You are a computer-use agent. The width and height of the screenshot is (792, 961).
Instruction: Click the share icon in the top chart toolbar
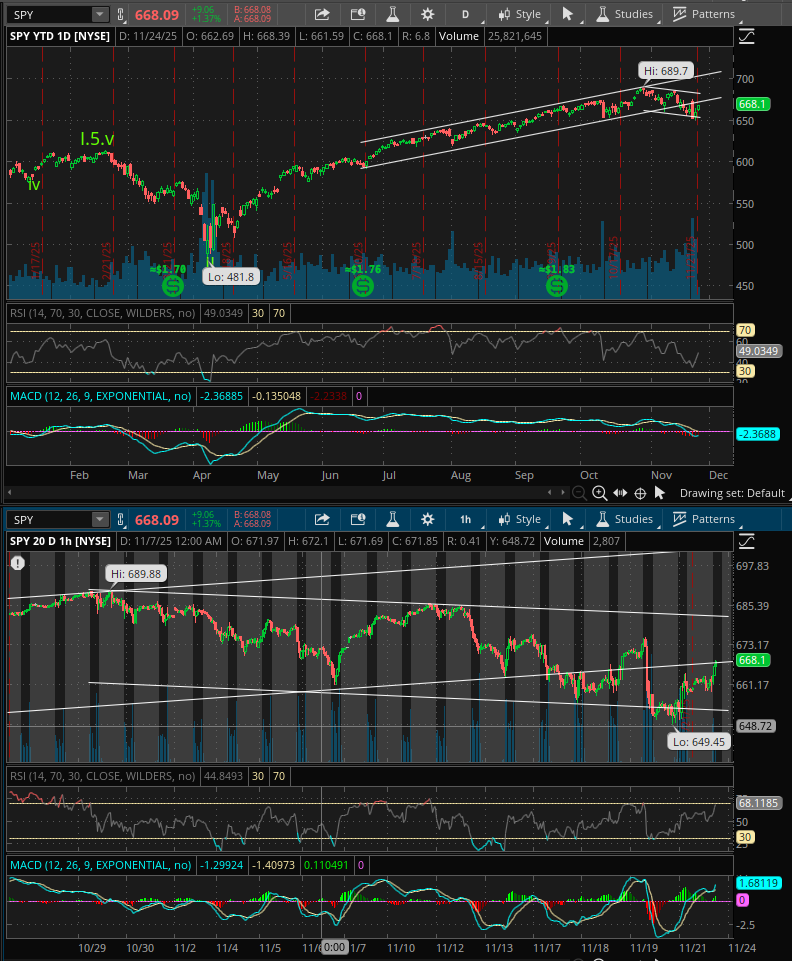[322, 14]
